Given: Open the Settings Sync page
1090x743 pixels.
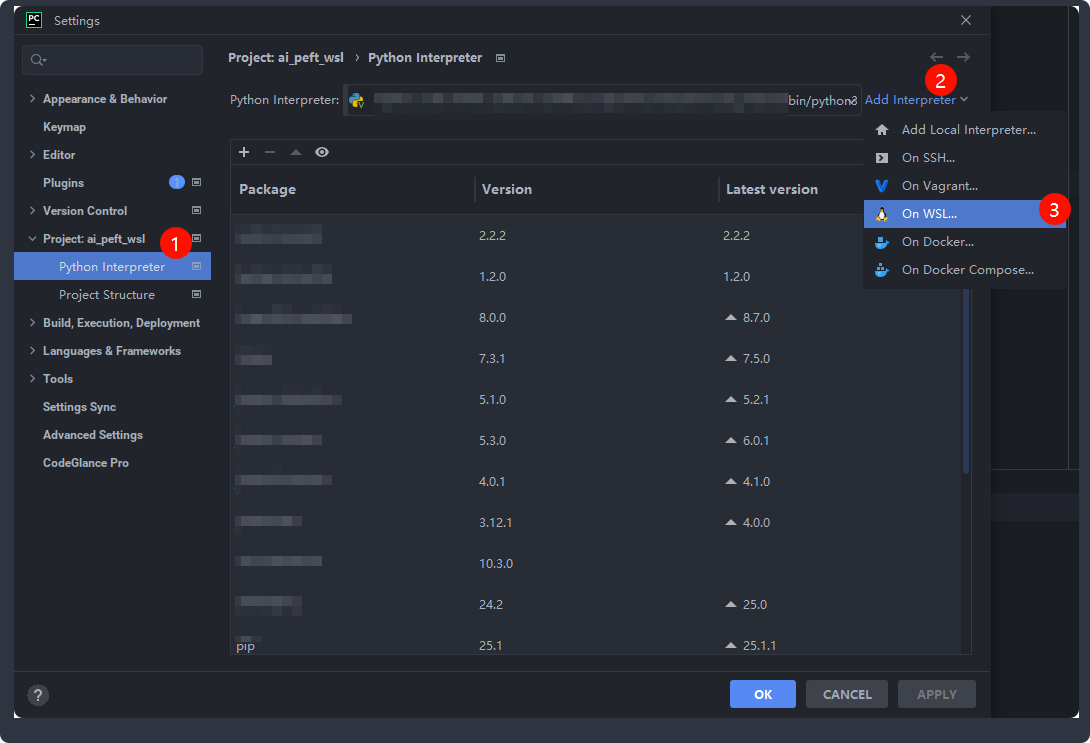Looking at the screenshot, I should (79, 407).
